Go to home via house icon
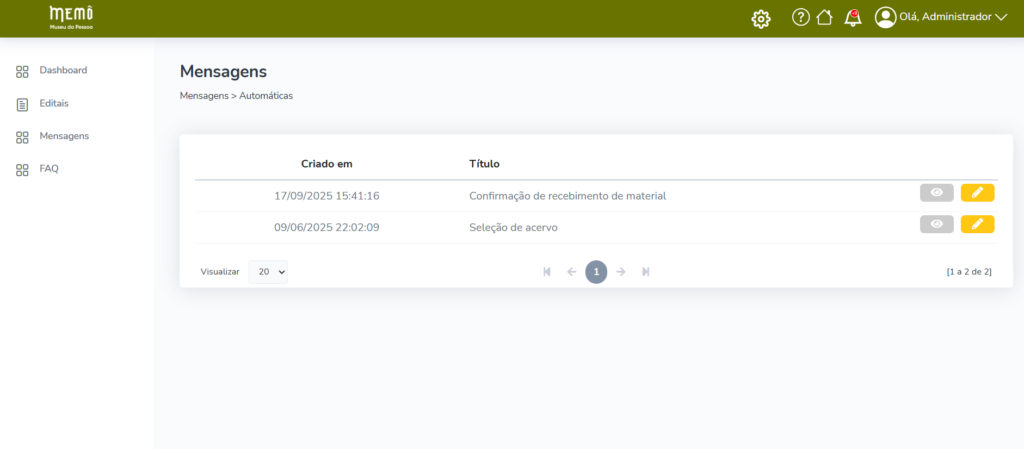1024x449 pixels. [824, 17]
